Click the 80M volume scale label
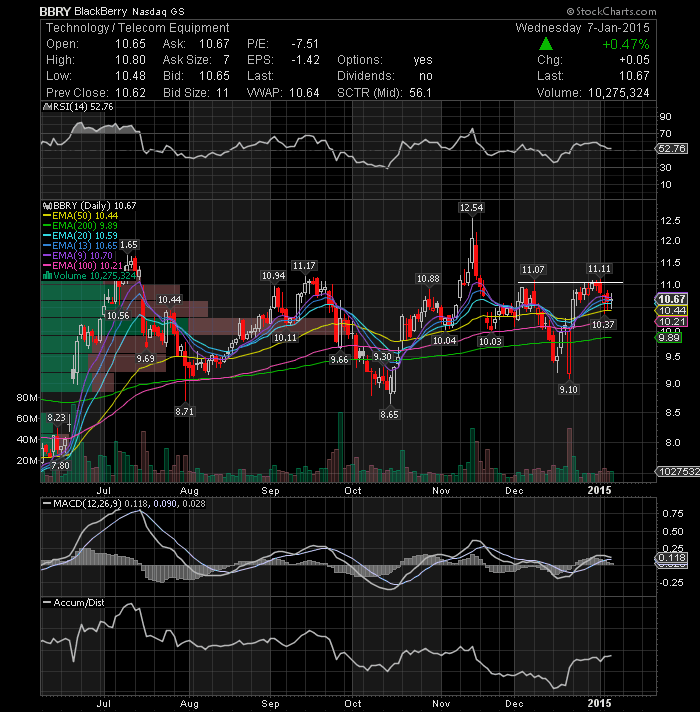The image size is (700, 712). click(27, 398)
